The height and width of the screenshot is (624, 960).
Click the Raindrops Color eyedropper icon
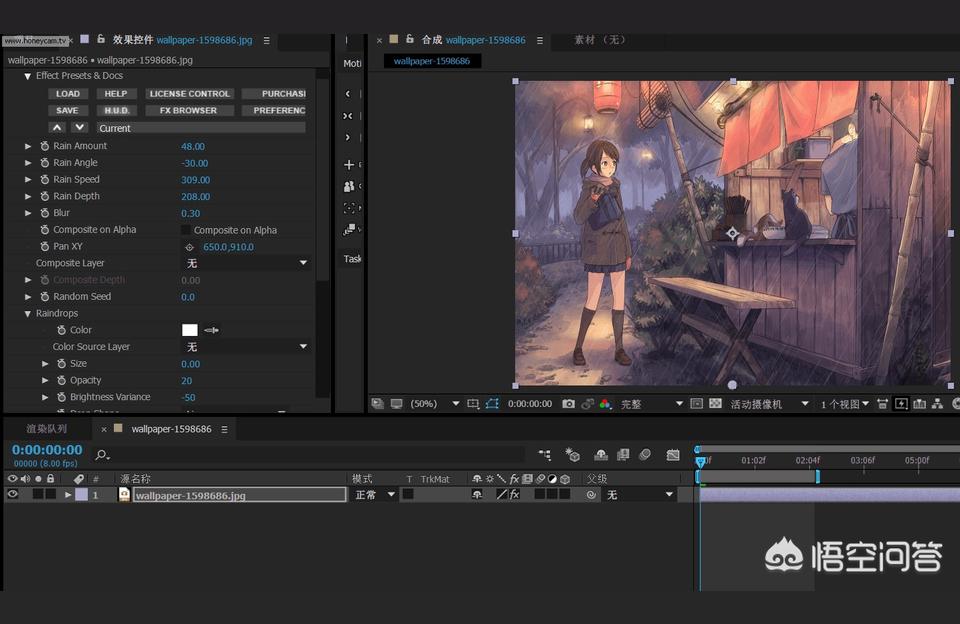[x=211, y=330]
